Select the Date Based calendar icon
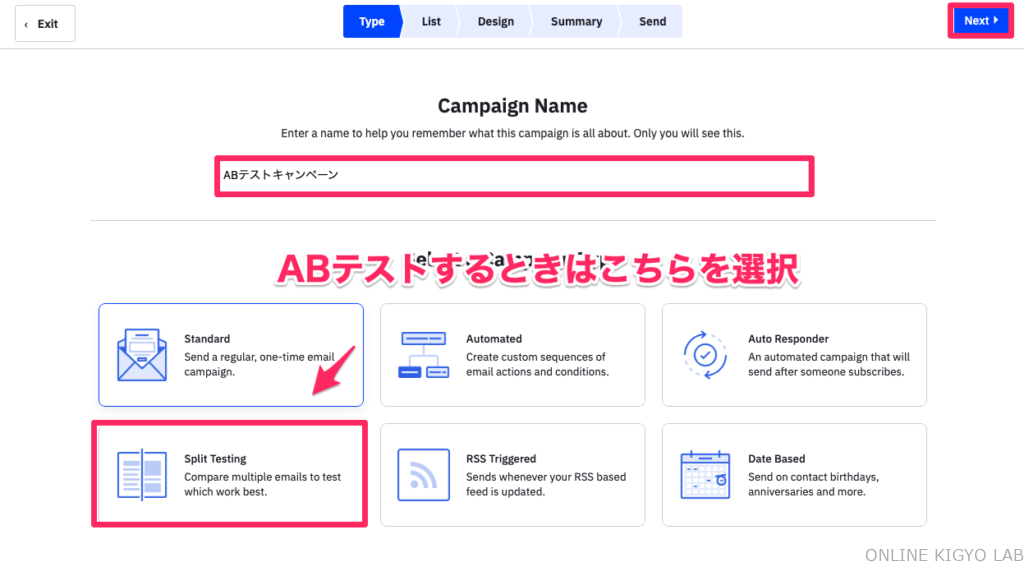Image resolution: width=1024 pixels, height=562 pixels. point(705,475)
